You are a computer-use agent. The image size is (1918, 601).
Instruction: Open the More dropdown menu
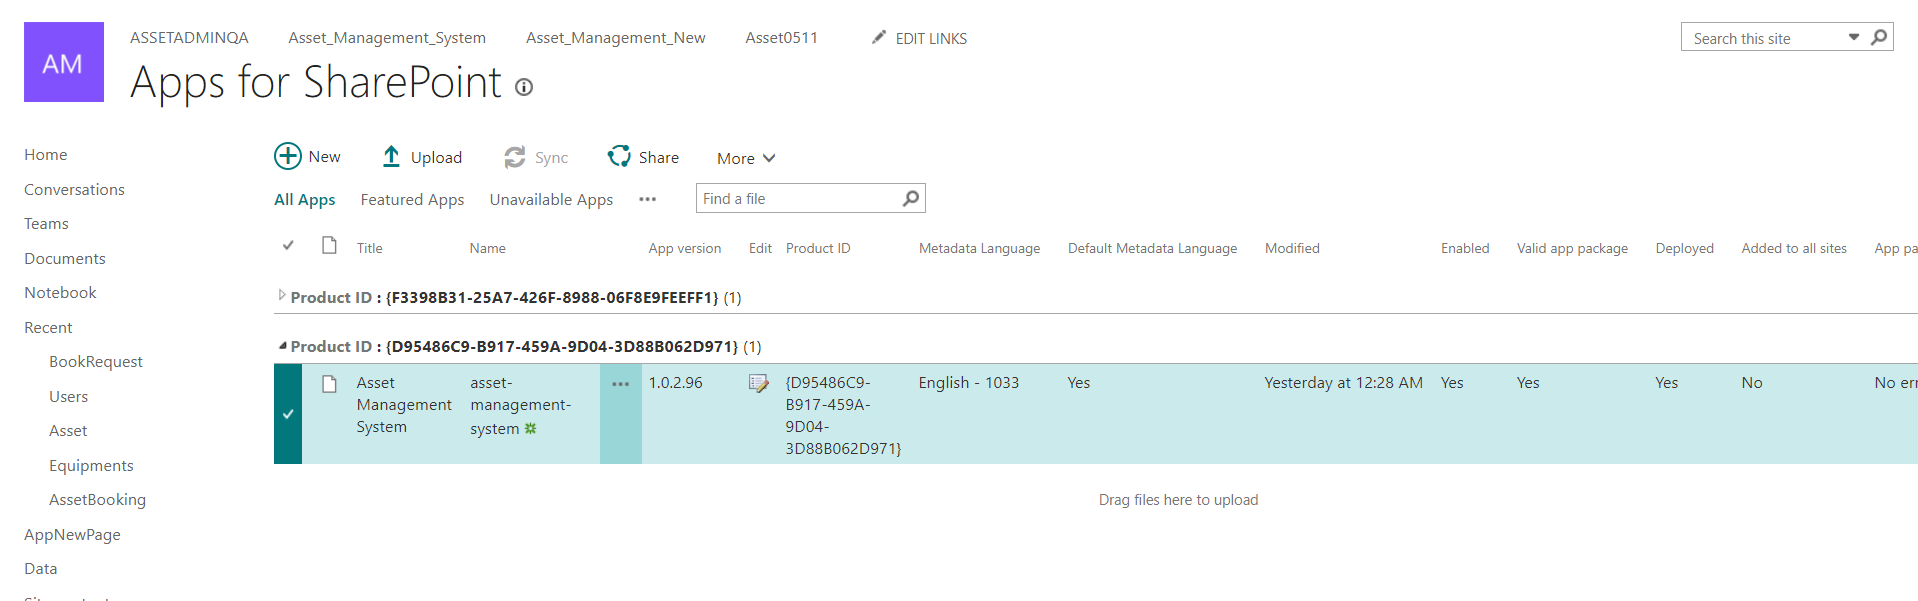coord(745,158)
